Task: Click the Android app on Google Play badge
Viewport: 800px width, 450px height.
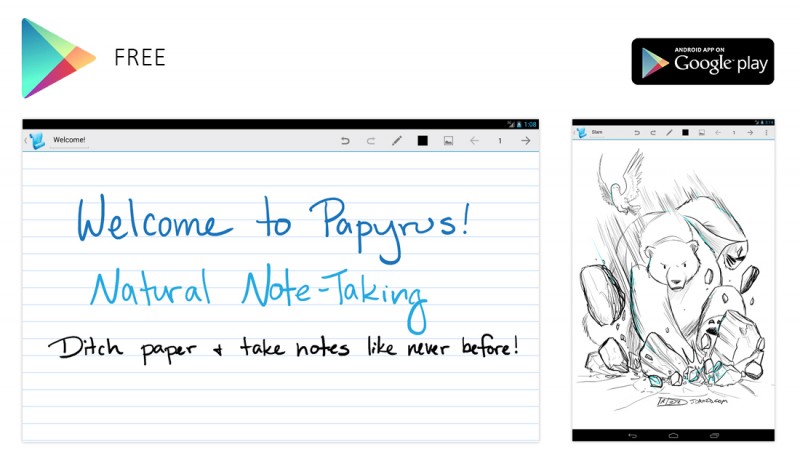Action: (x=703, y=61)
